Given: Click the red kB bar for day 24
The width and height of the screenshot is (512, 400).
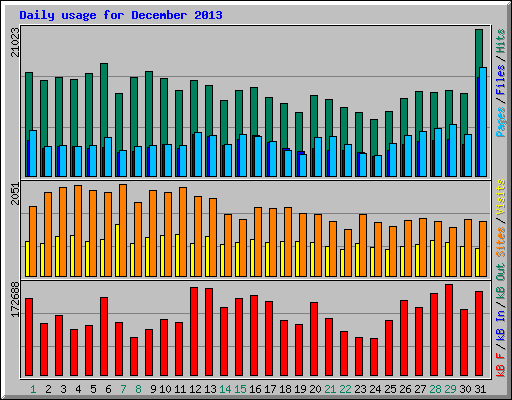Looking at the screenshot, I should (374, 357).
